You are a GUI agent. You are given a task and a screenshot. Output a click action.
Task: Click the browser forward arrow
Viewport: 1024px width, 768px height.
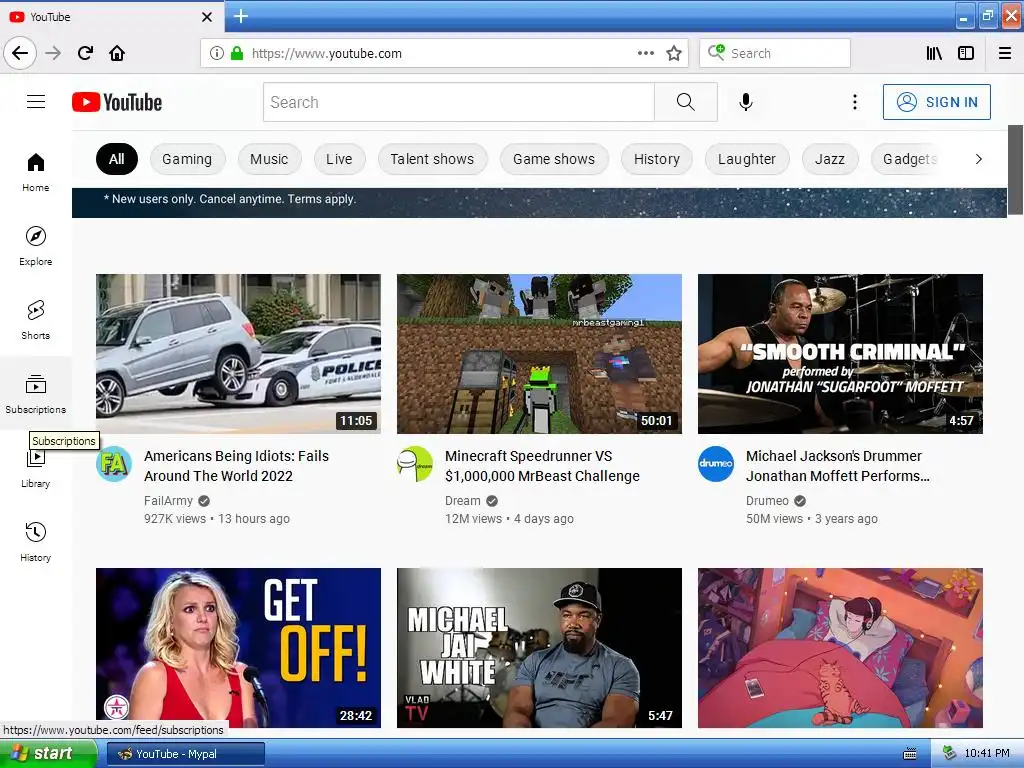point(53,53)
